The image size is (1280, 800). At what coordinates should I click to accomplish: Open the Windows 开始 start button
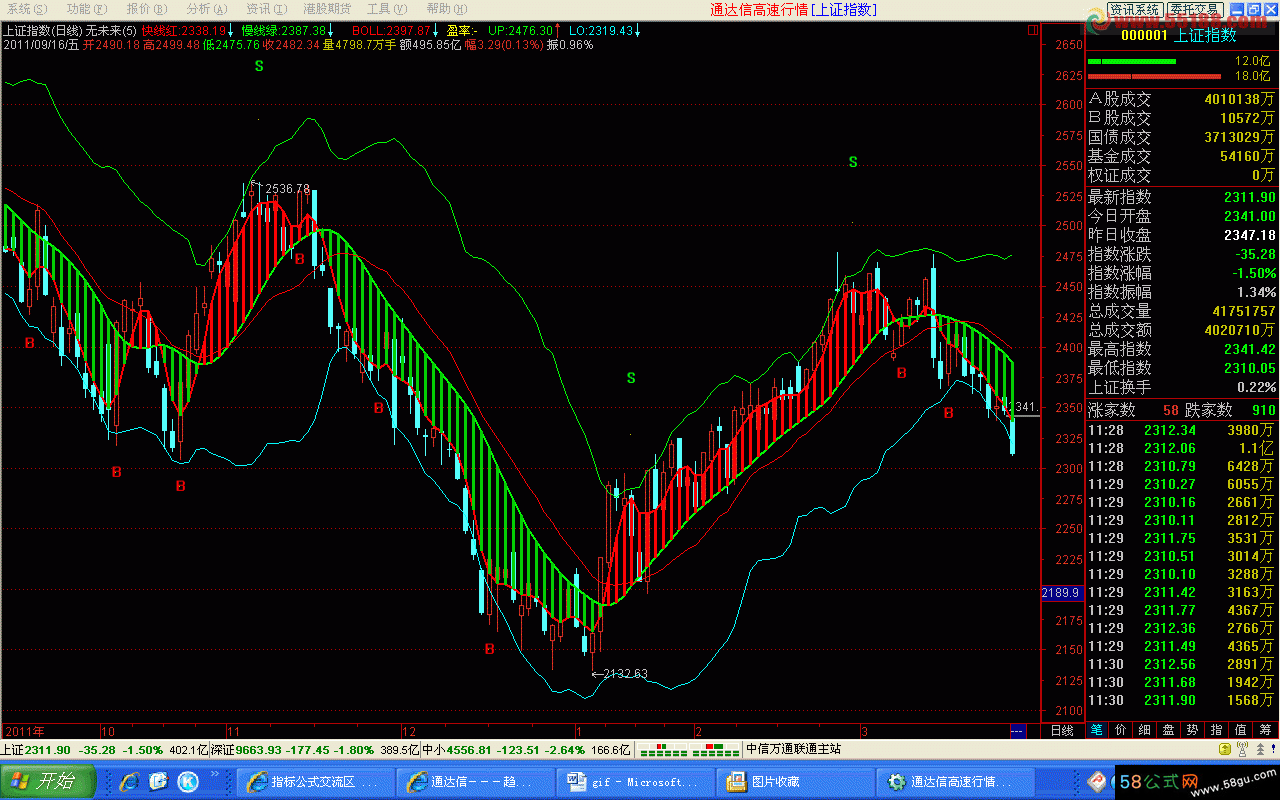coord(48,781)
